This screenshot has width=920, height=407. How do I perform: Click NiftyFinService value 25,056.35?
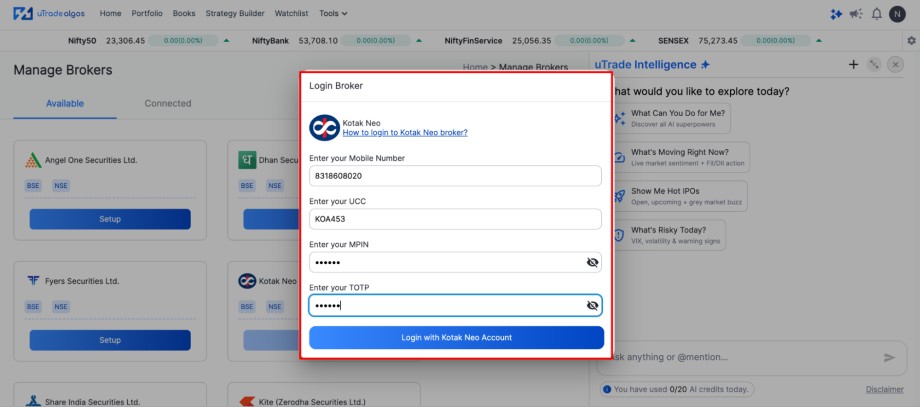(x=532, y=40)
